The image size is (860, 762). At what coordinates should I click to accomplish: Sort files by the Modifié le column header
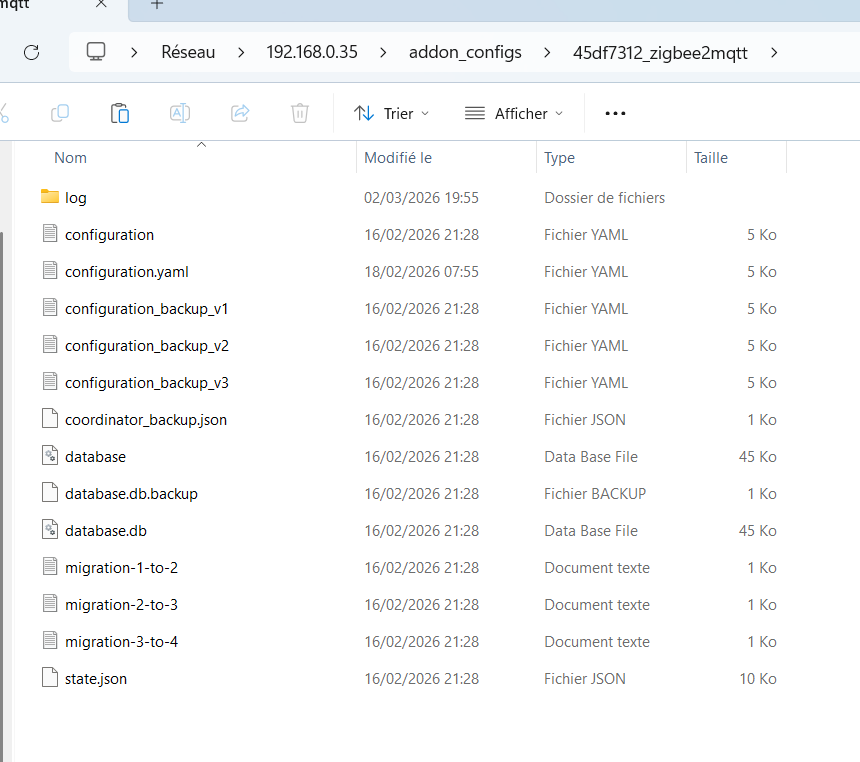[398, 158]
